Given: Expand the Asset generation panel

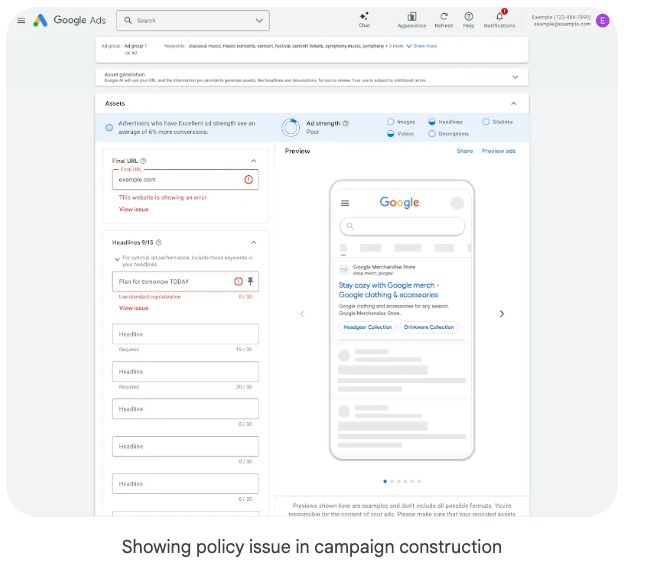Looking at the screenshot, I should pyautogui.click(x=515, y=77).
